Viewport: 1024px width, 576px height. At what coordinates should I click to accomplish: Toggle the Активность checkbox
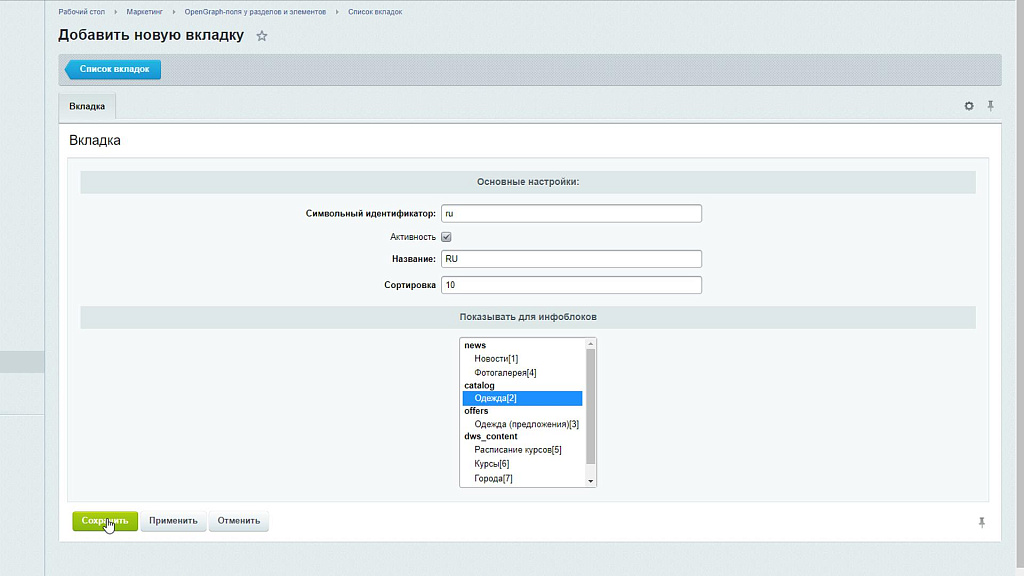(447, 237)
